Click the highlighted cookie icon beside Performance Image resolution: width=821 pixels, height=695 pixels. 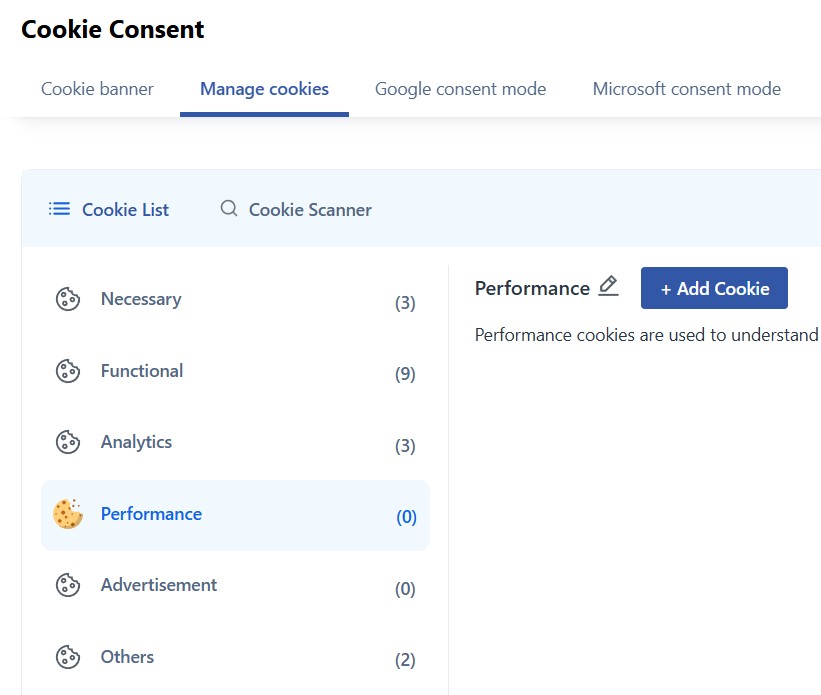pyautogui.click(x=67, y=513)
